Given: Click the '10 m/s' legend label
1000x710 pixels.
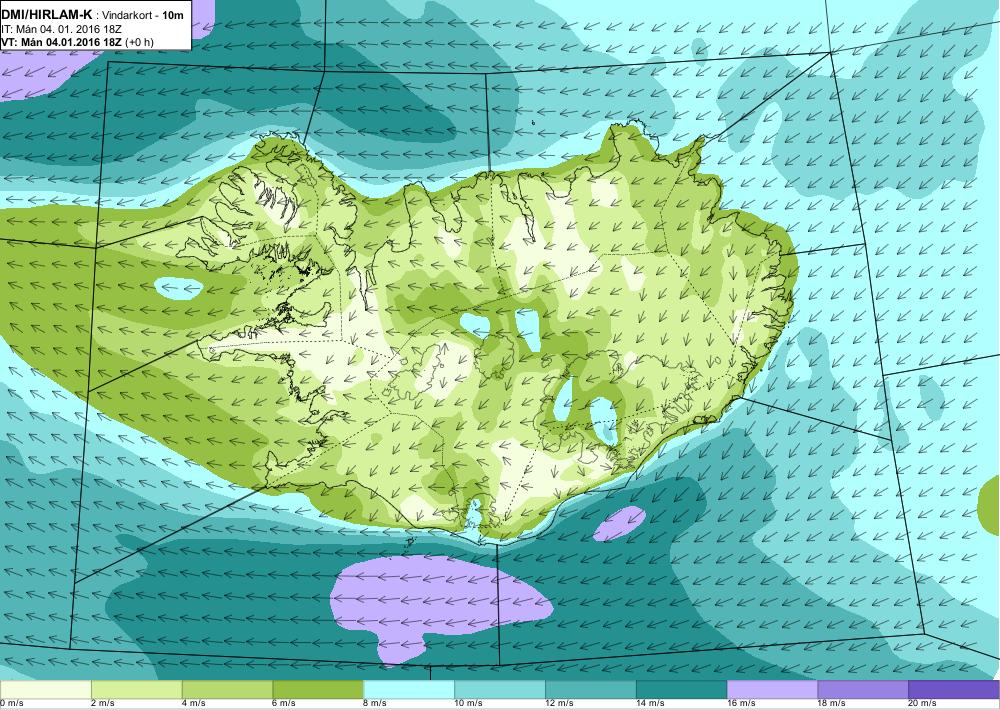Looking at the screenshot, I should point(469,704).
